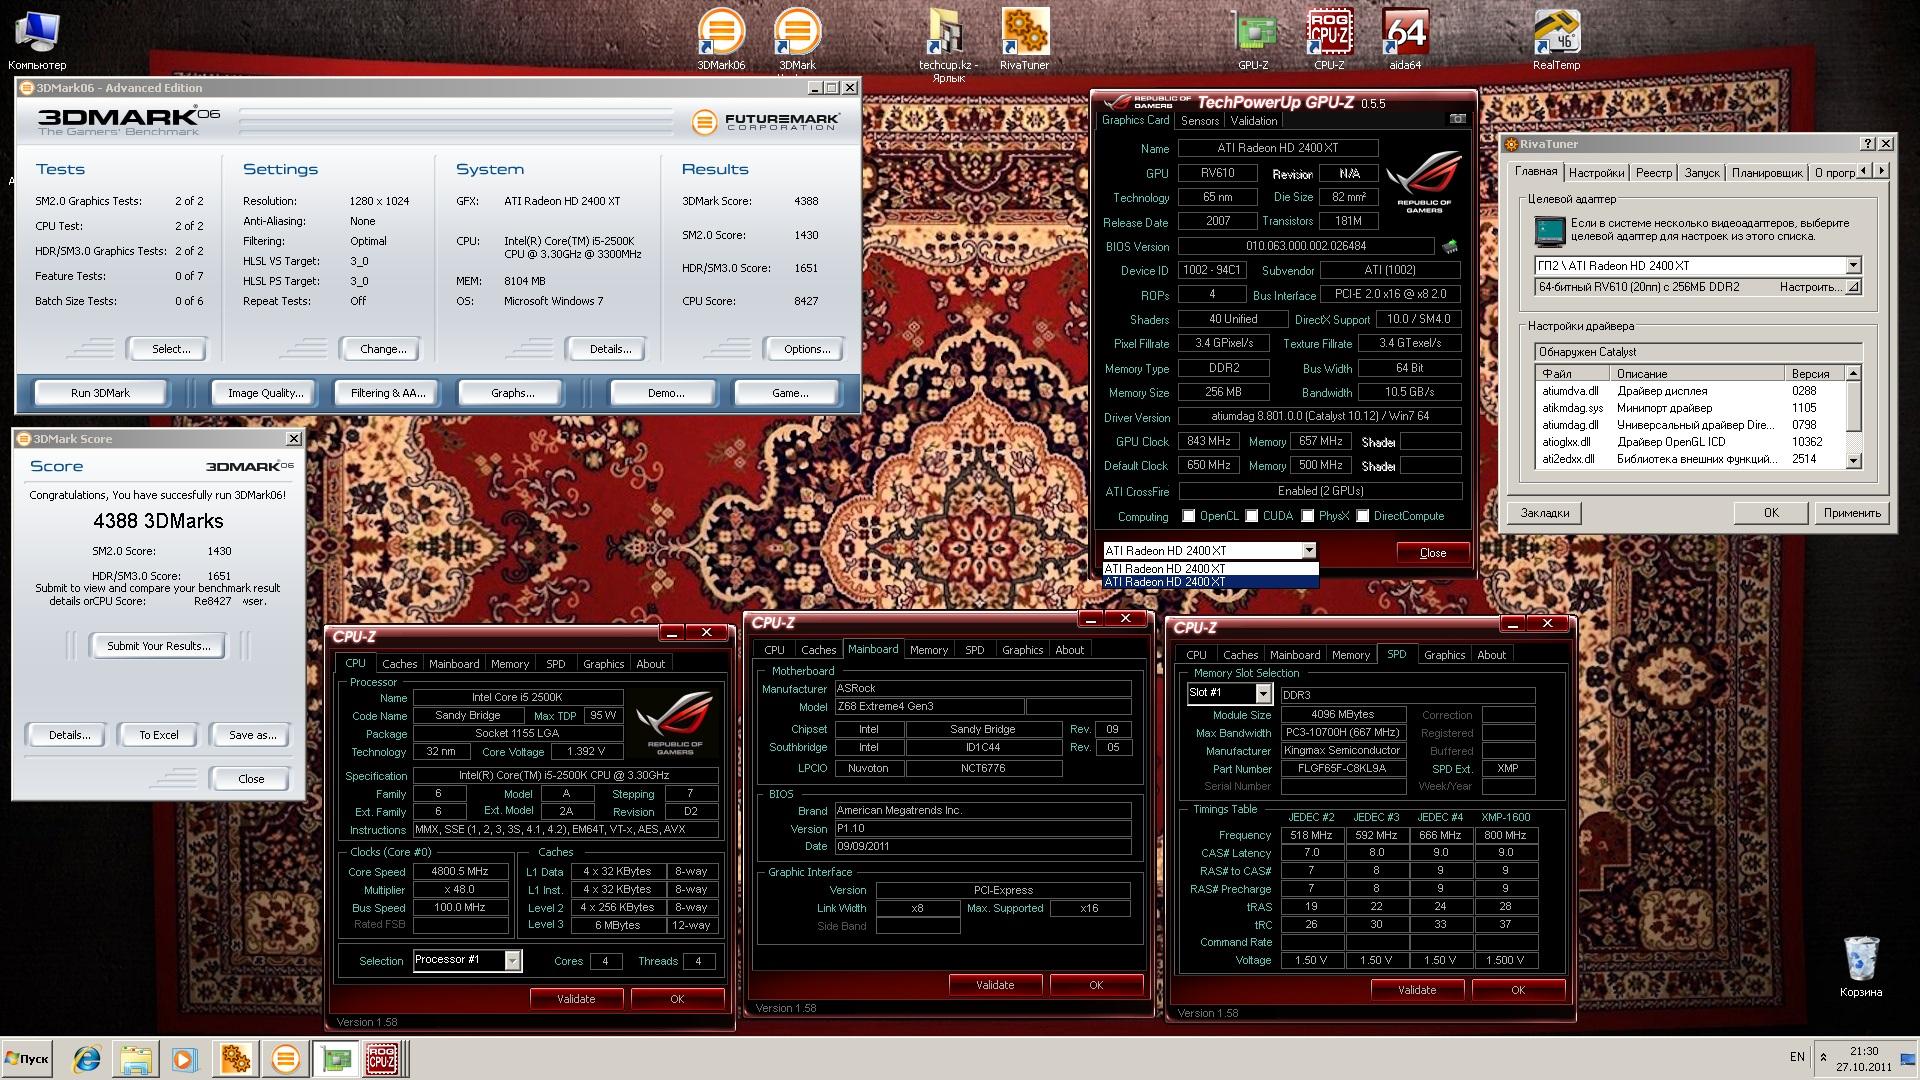
Task: Open the 3DMark06 desktop shortcut
Action: [x=721, y=38]
